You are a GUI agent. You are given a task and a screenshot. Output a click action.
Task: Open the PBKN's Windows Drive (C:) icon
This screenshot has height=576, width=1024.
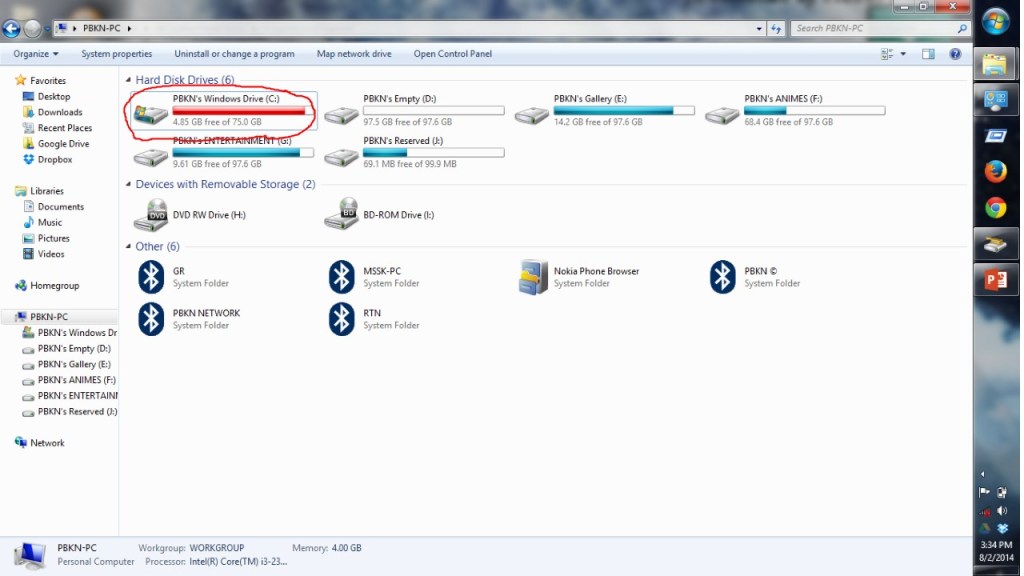tap(151, 114)
